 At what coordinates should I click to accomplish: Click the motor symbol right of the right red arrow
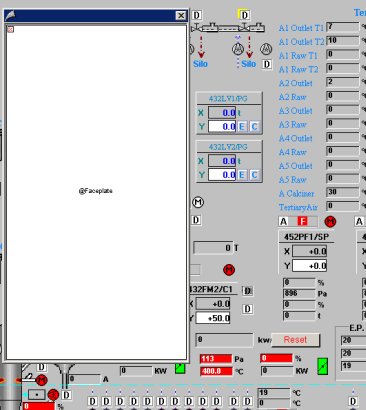266,49
